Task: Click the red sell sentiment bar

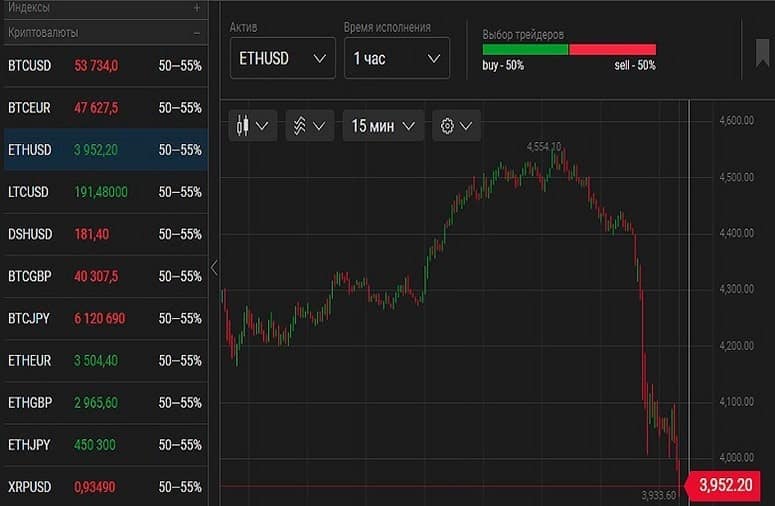Action: point(612,49)
